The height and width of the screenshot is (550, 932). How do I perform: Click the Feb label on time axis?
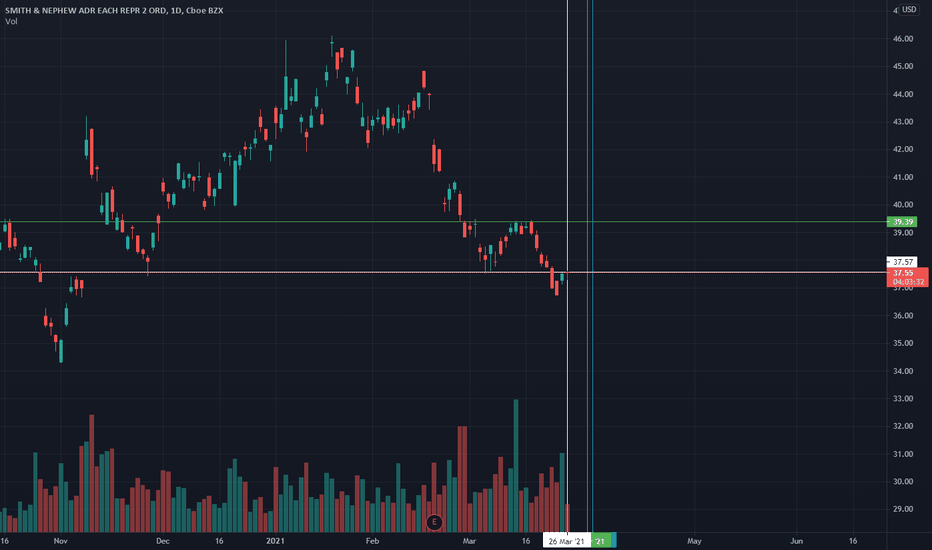click(372, 541)
